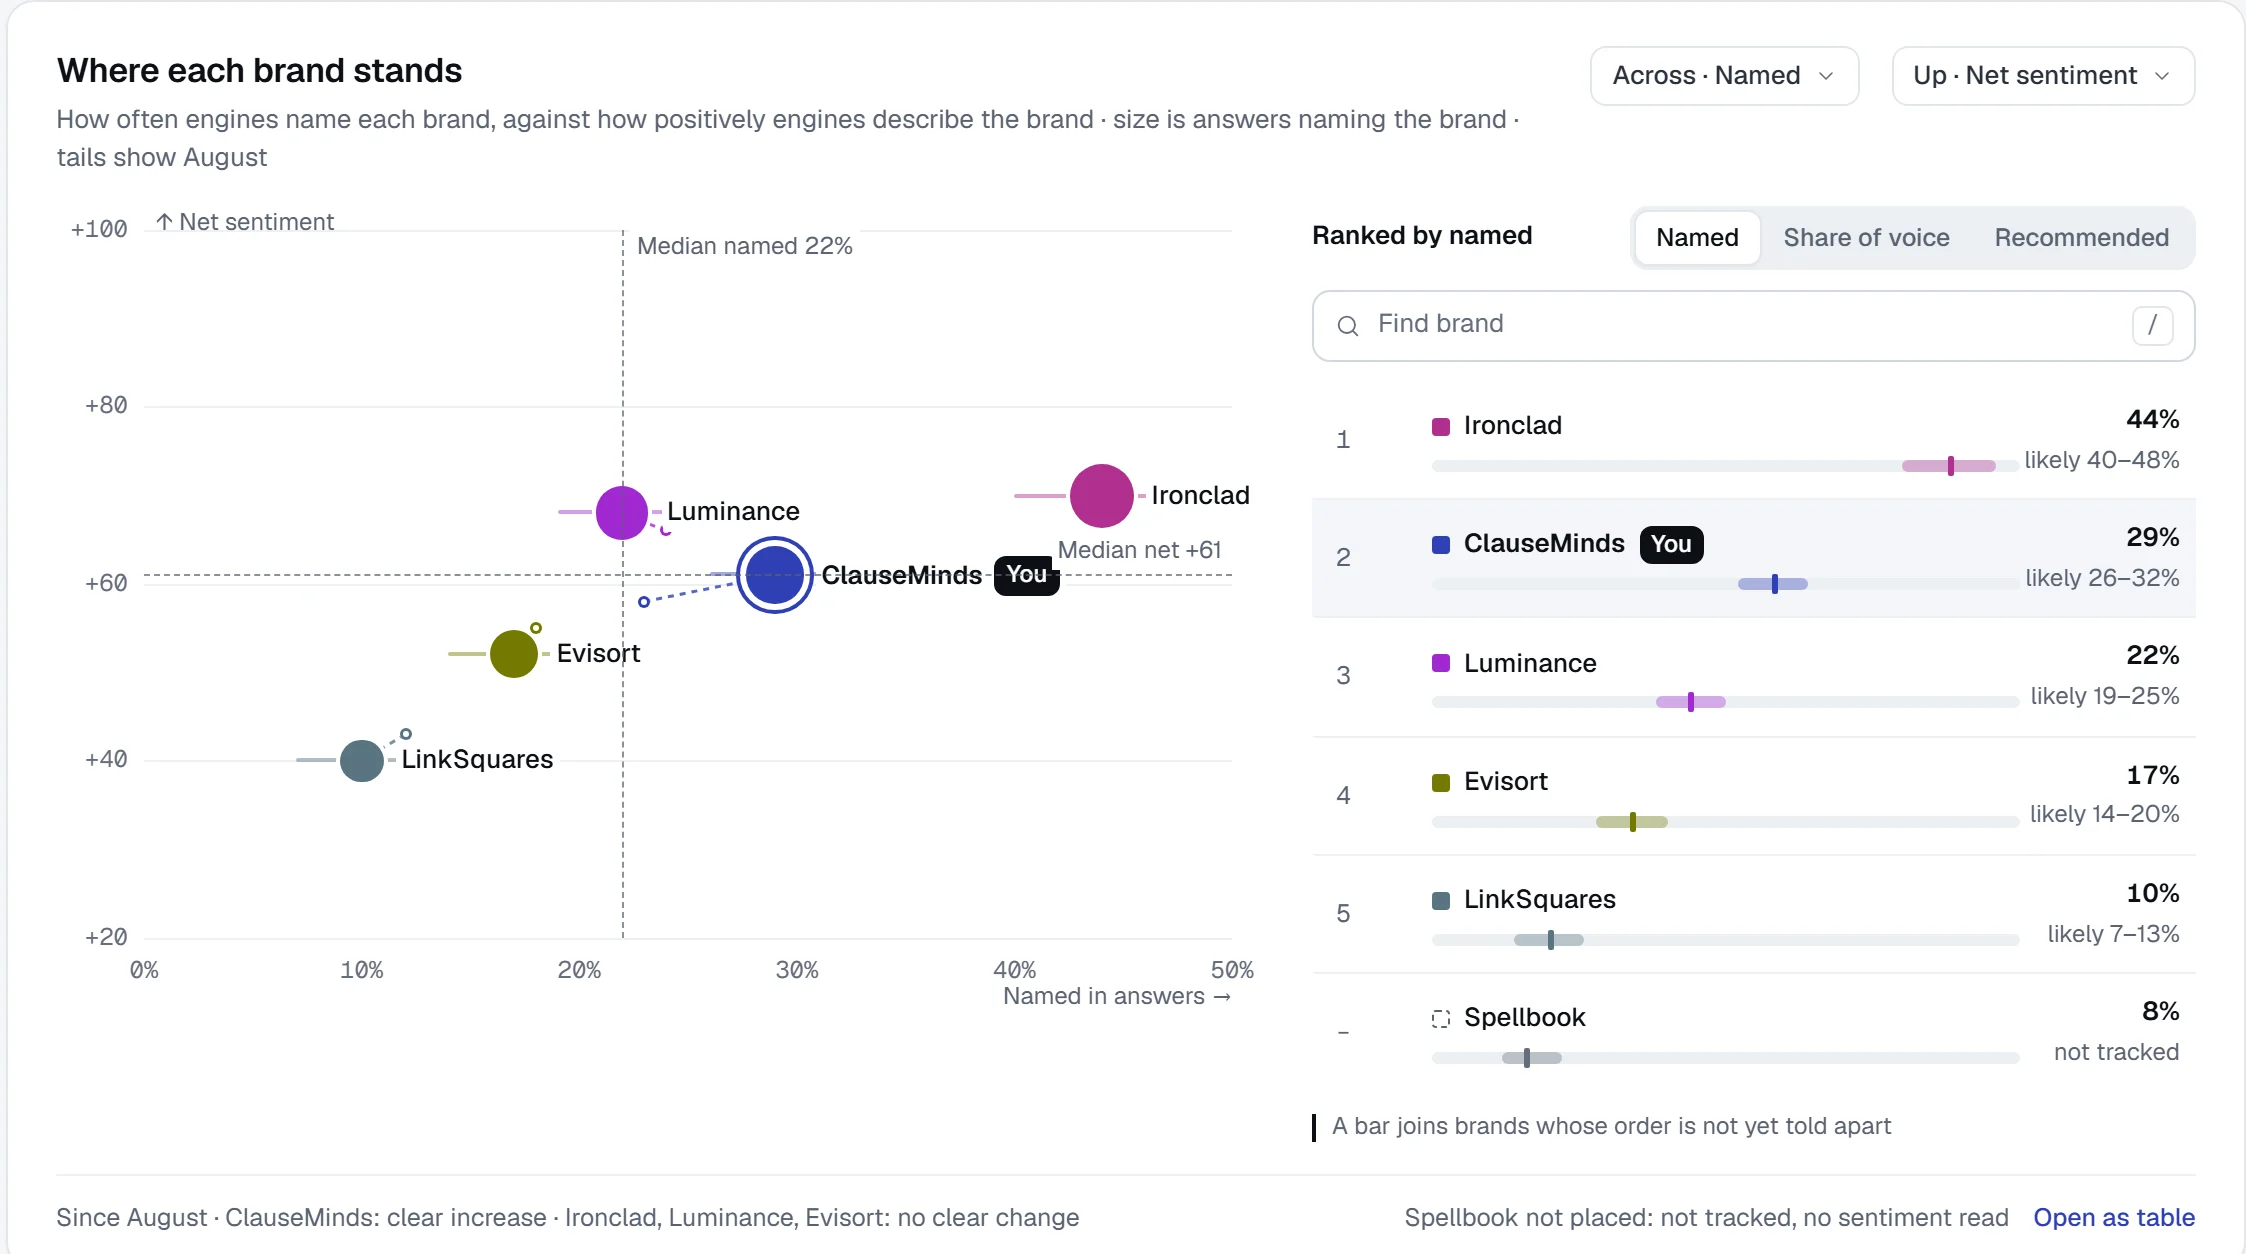Select the Luminance bubble on the chart
This screenshot has width=2246, height=1254.
point(622,512)
